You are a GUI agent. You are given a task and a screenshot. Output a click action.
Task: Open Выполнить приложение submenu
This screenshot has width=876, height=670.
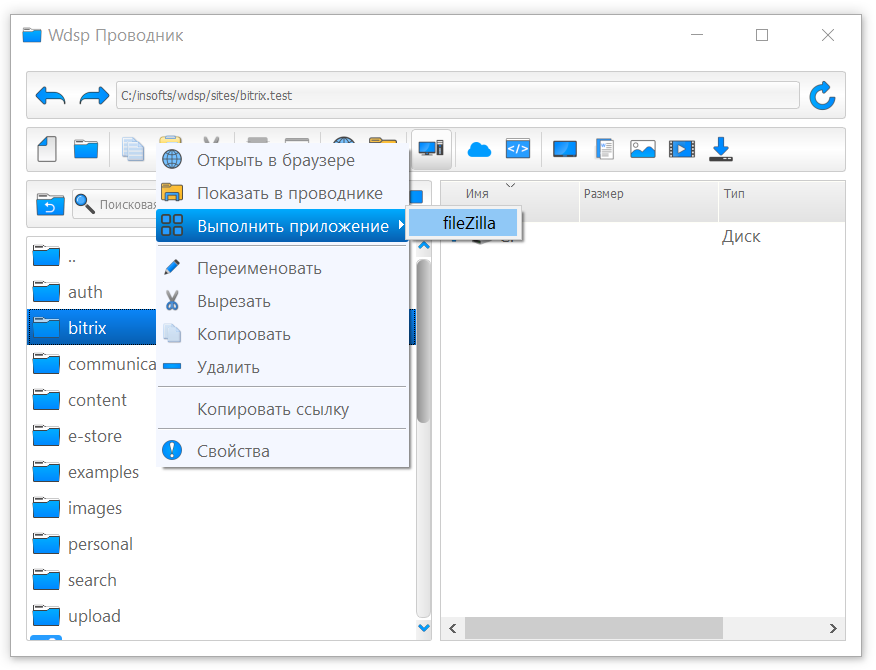pyautogui.click(x=282, y=226)
